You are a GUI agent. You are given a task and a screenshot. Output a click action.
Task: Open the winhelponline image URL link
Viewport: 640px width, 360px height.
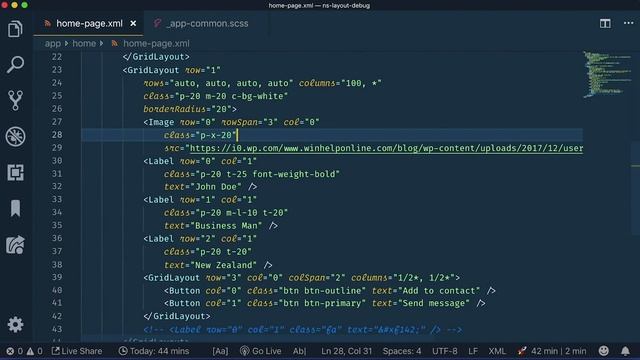point(387,148)
